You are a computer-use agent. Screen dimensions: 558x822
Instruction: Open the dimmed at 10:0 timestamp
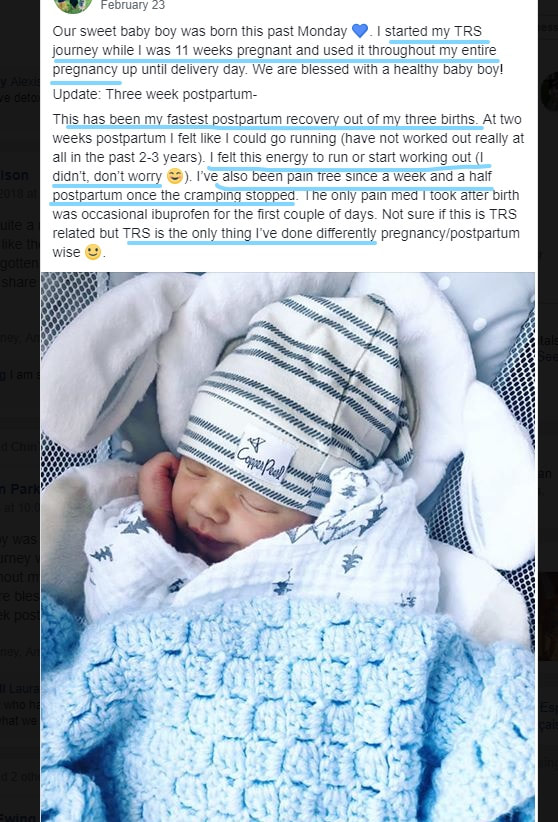tap(20, 507)
